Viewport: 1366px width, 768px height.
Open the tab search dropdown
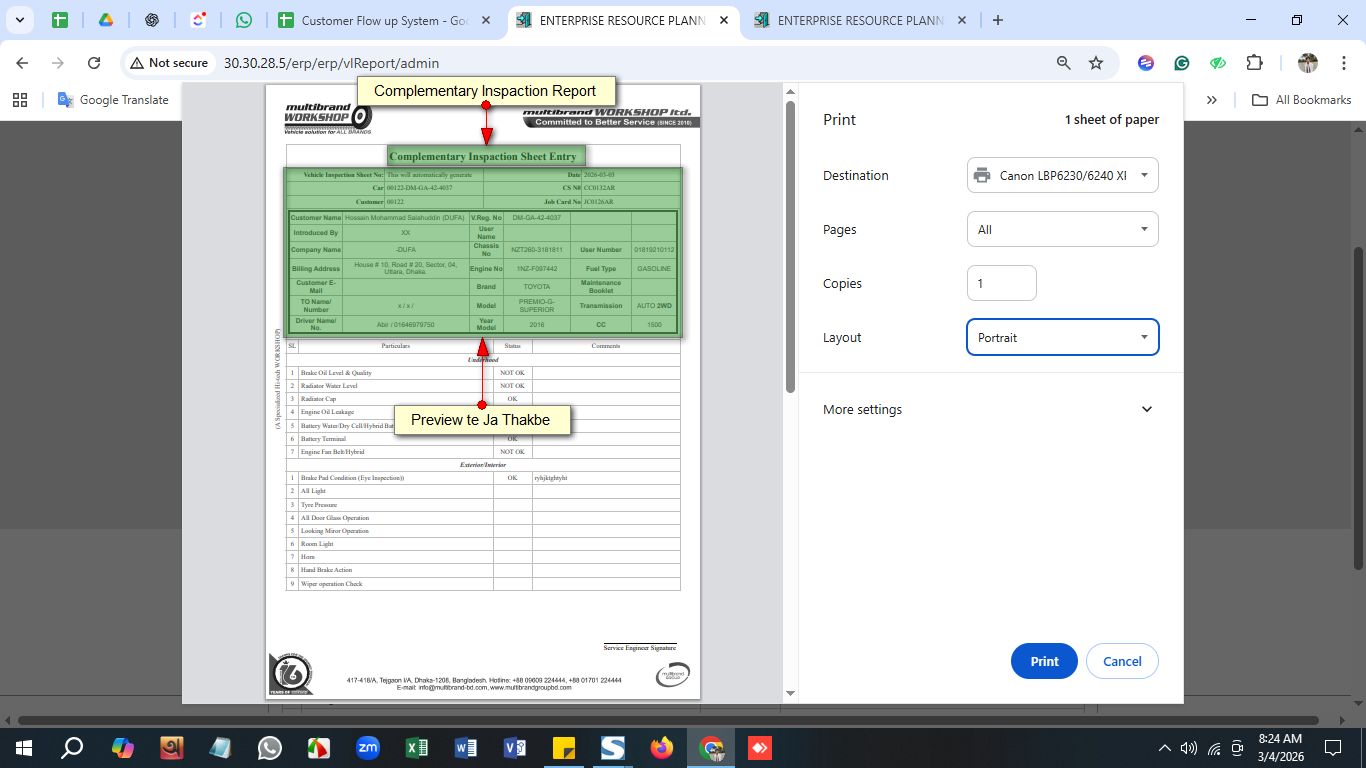[x=19, y=20]
